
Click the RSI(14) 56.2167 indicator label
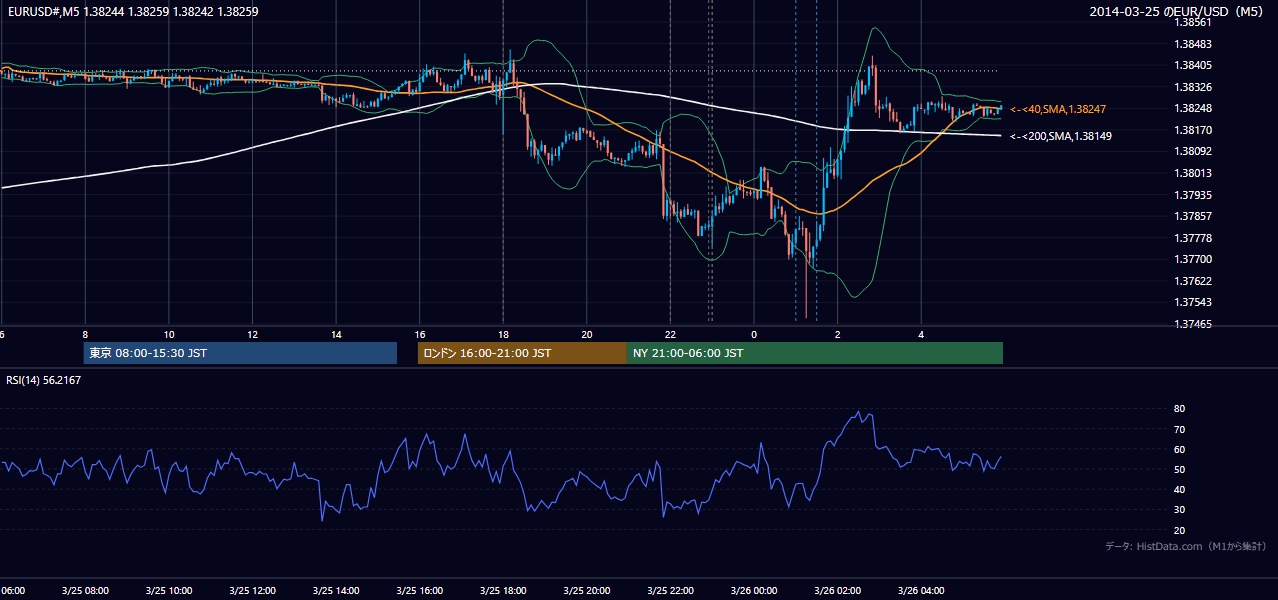pos(44,380)
